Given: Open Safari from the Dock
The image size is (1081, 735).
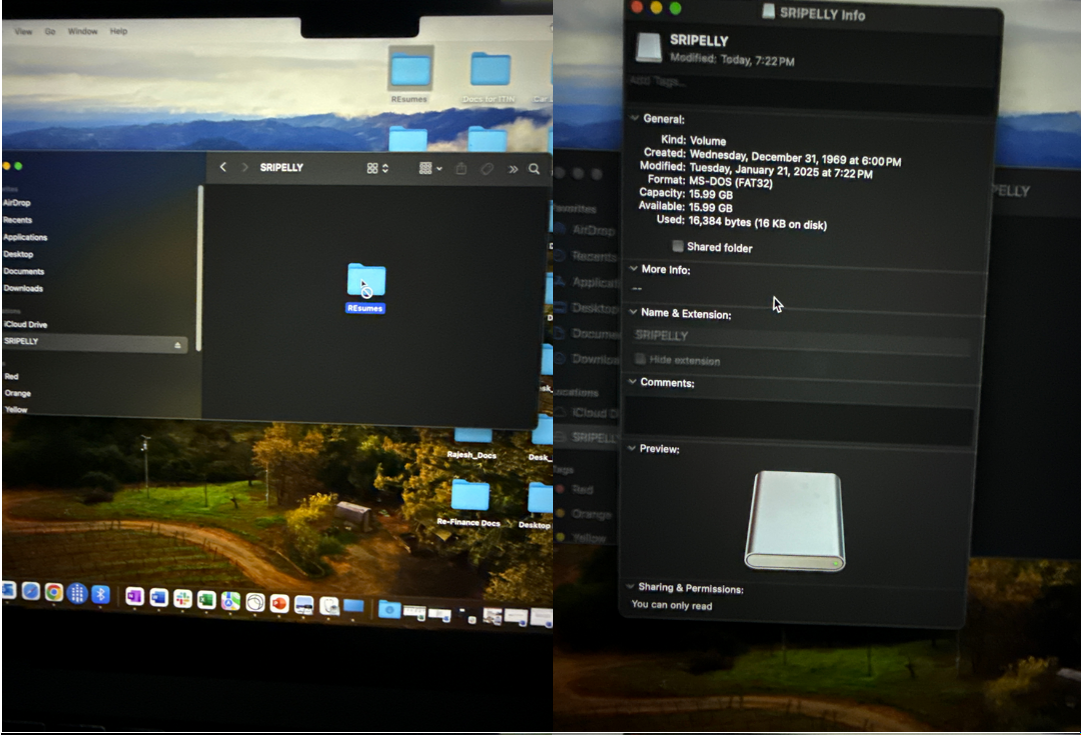Looking at the screenshot, I should coord(30,591).
